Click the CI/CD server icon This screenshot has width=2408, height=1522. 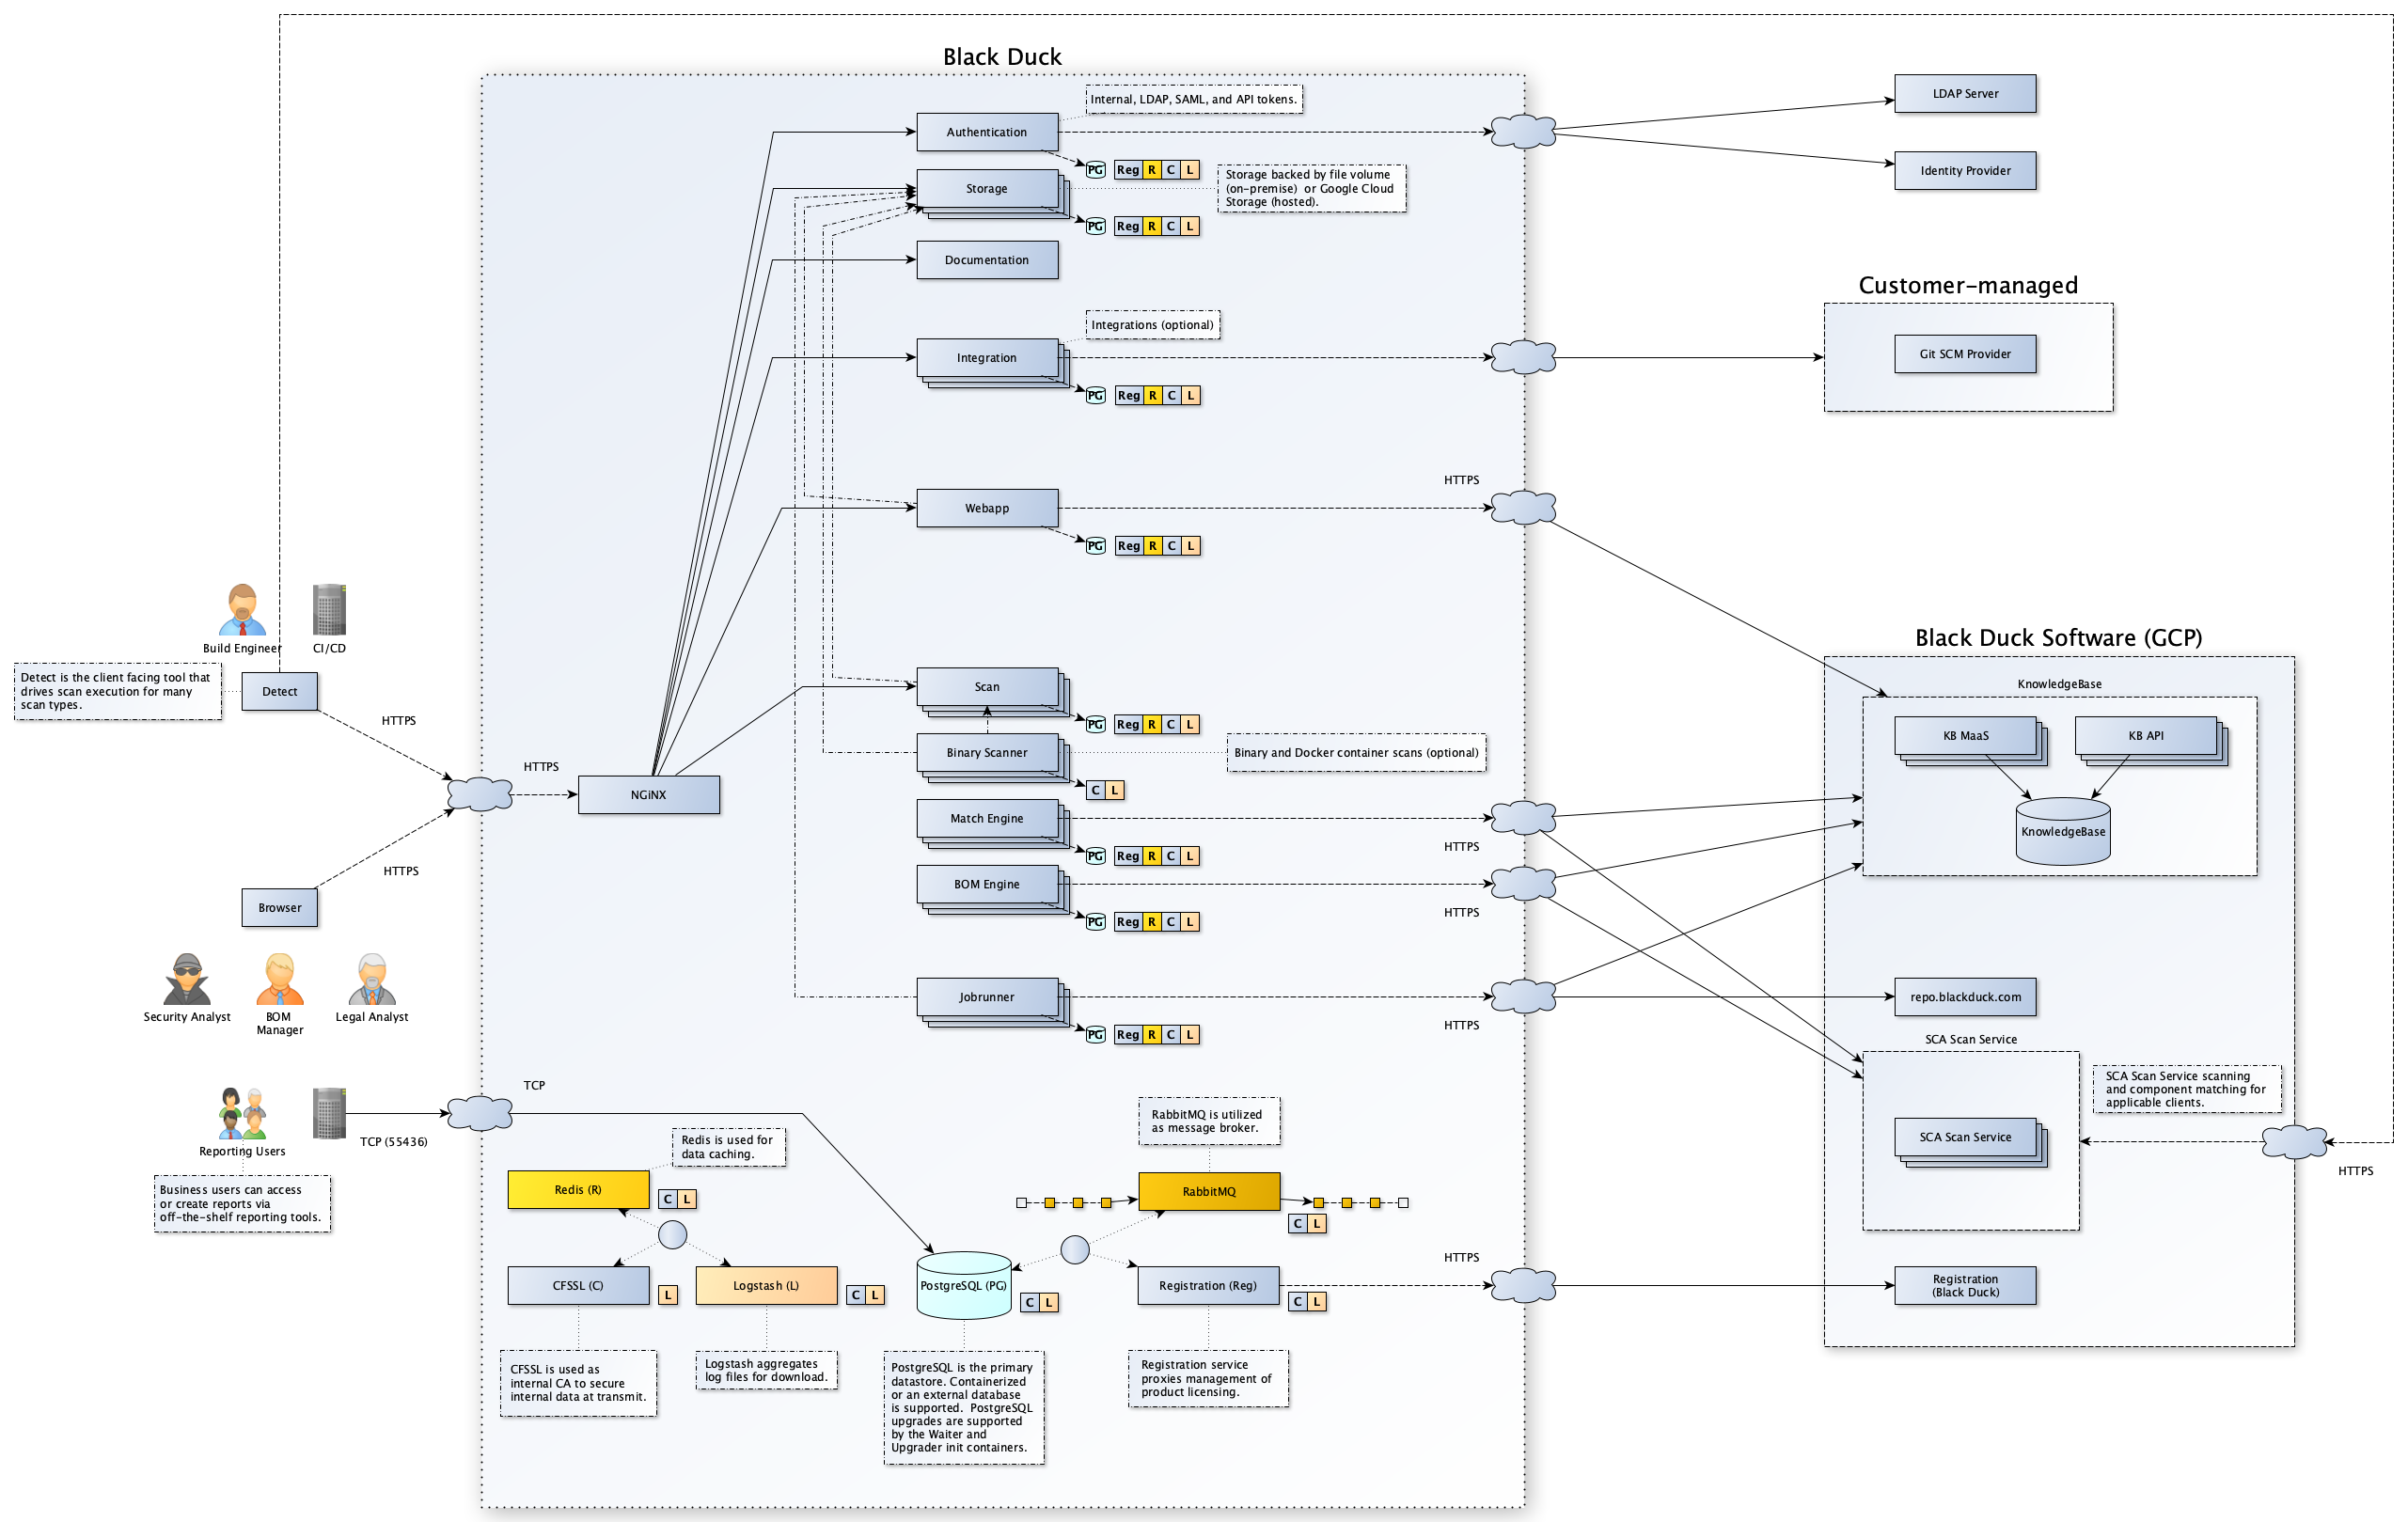[x=329, y=610]
